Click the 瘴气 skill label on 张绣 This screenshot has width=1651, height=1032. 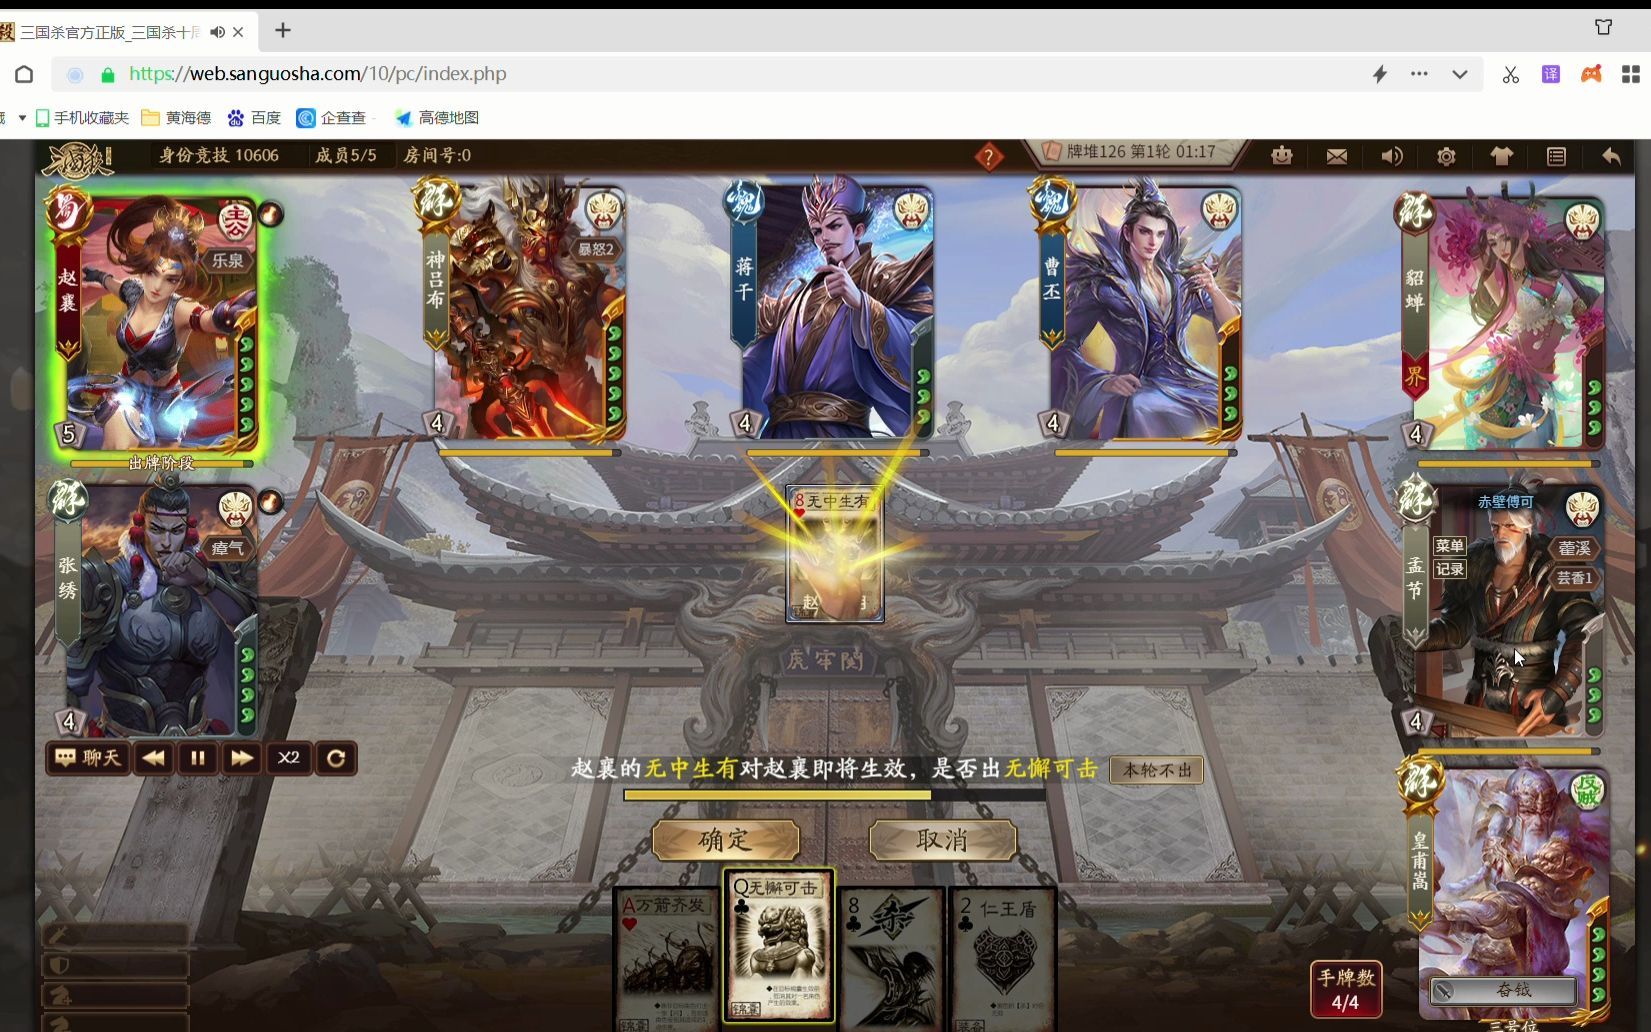pos(228,548)
